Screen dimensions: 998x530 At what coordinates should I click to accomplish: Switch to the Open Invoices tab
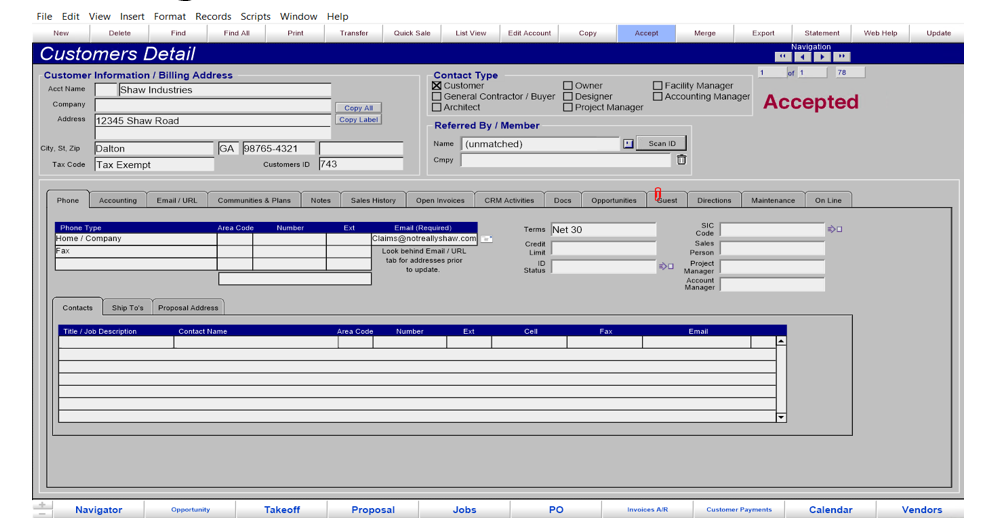tap(440, 200)
